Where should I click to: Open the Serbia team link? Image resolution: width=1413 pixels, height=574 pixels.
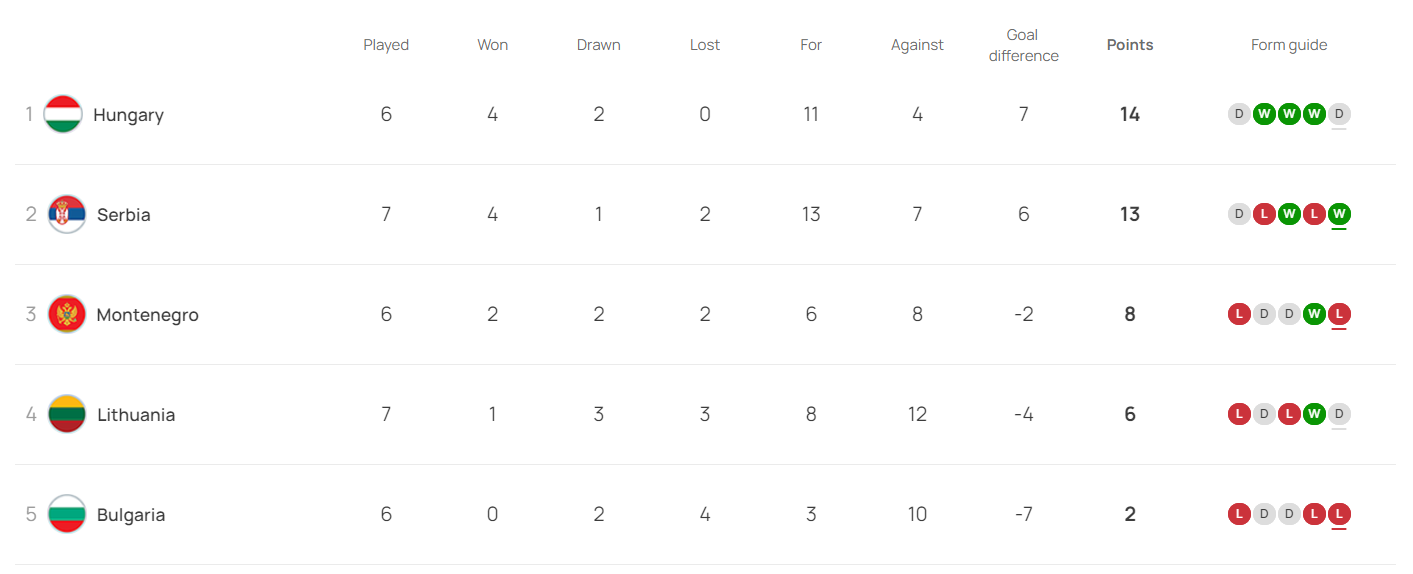tap(124, 215)
